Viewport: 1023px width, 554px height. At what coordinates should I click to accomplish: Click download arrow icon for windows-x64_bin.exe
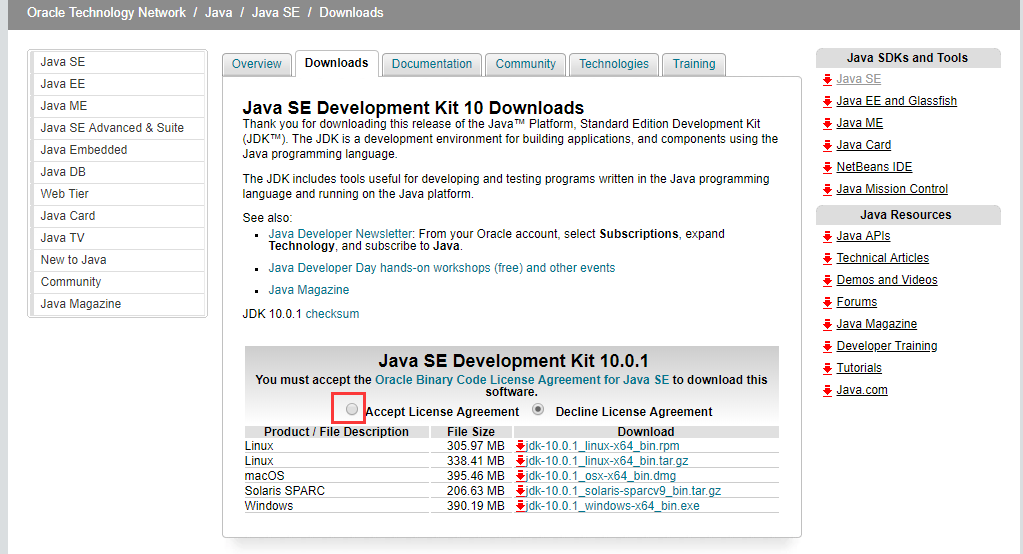(x=521, y=506)
